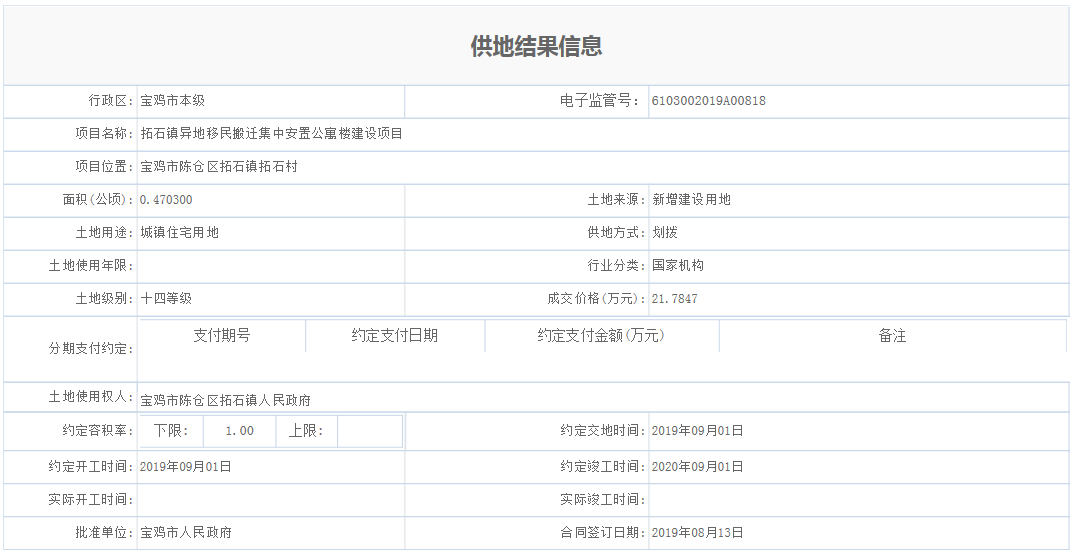1073x555 pixels.
Task: Click the land use value 城镇住宅用地
Action: click(x=179, y=233)
